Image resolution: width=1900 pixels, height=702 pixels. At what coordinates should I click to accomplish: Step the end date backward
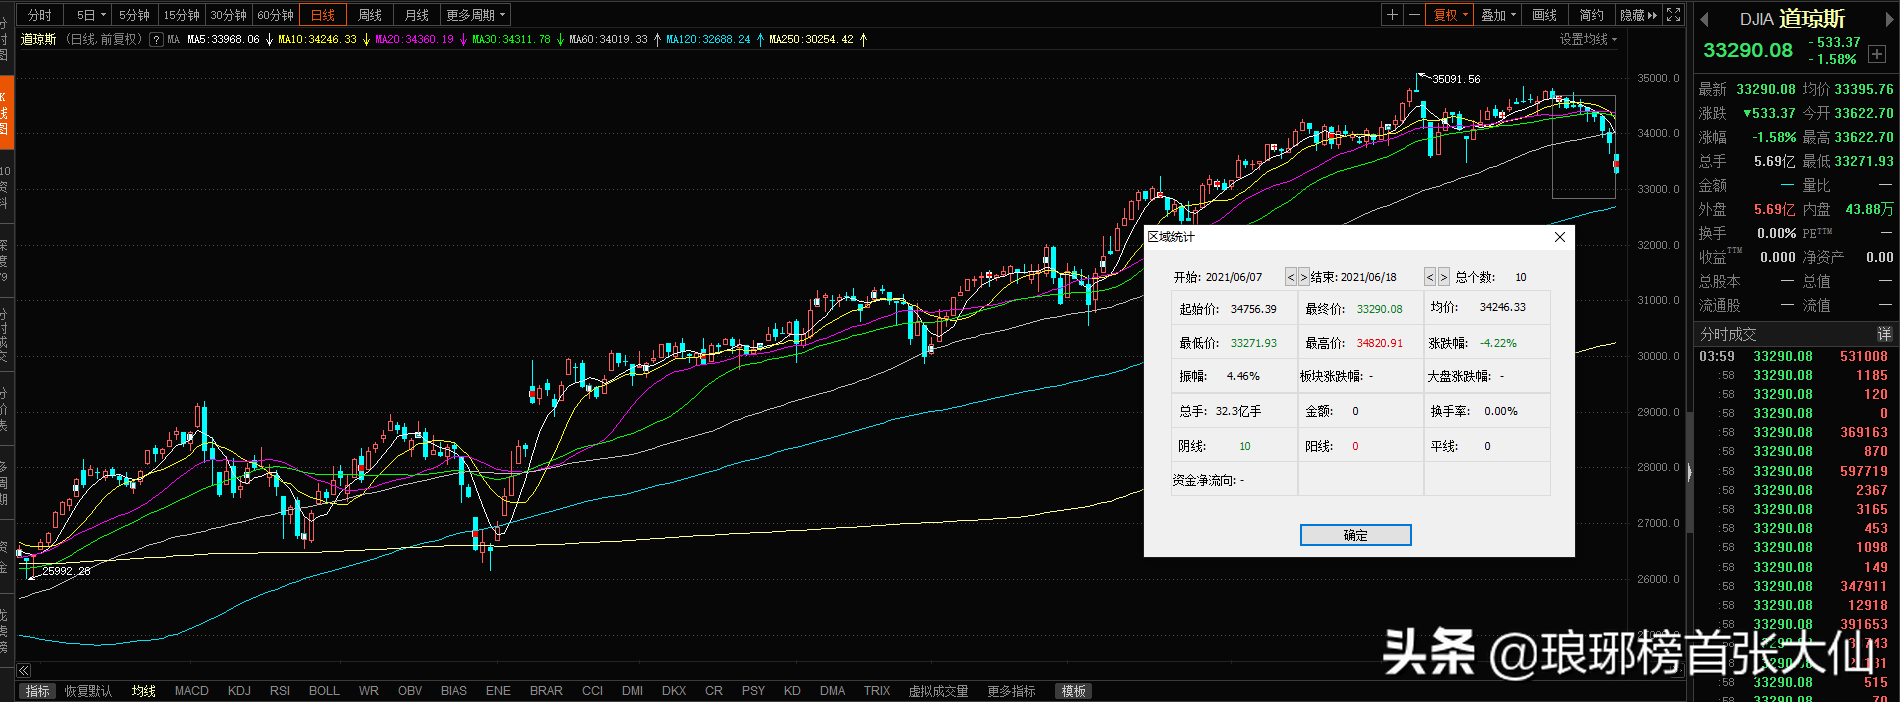click(1430, 277)
